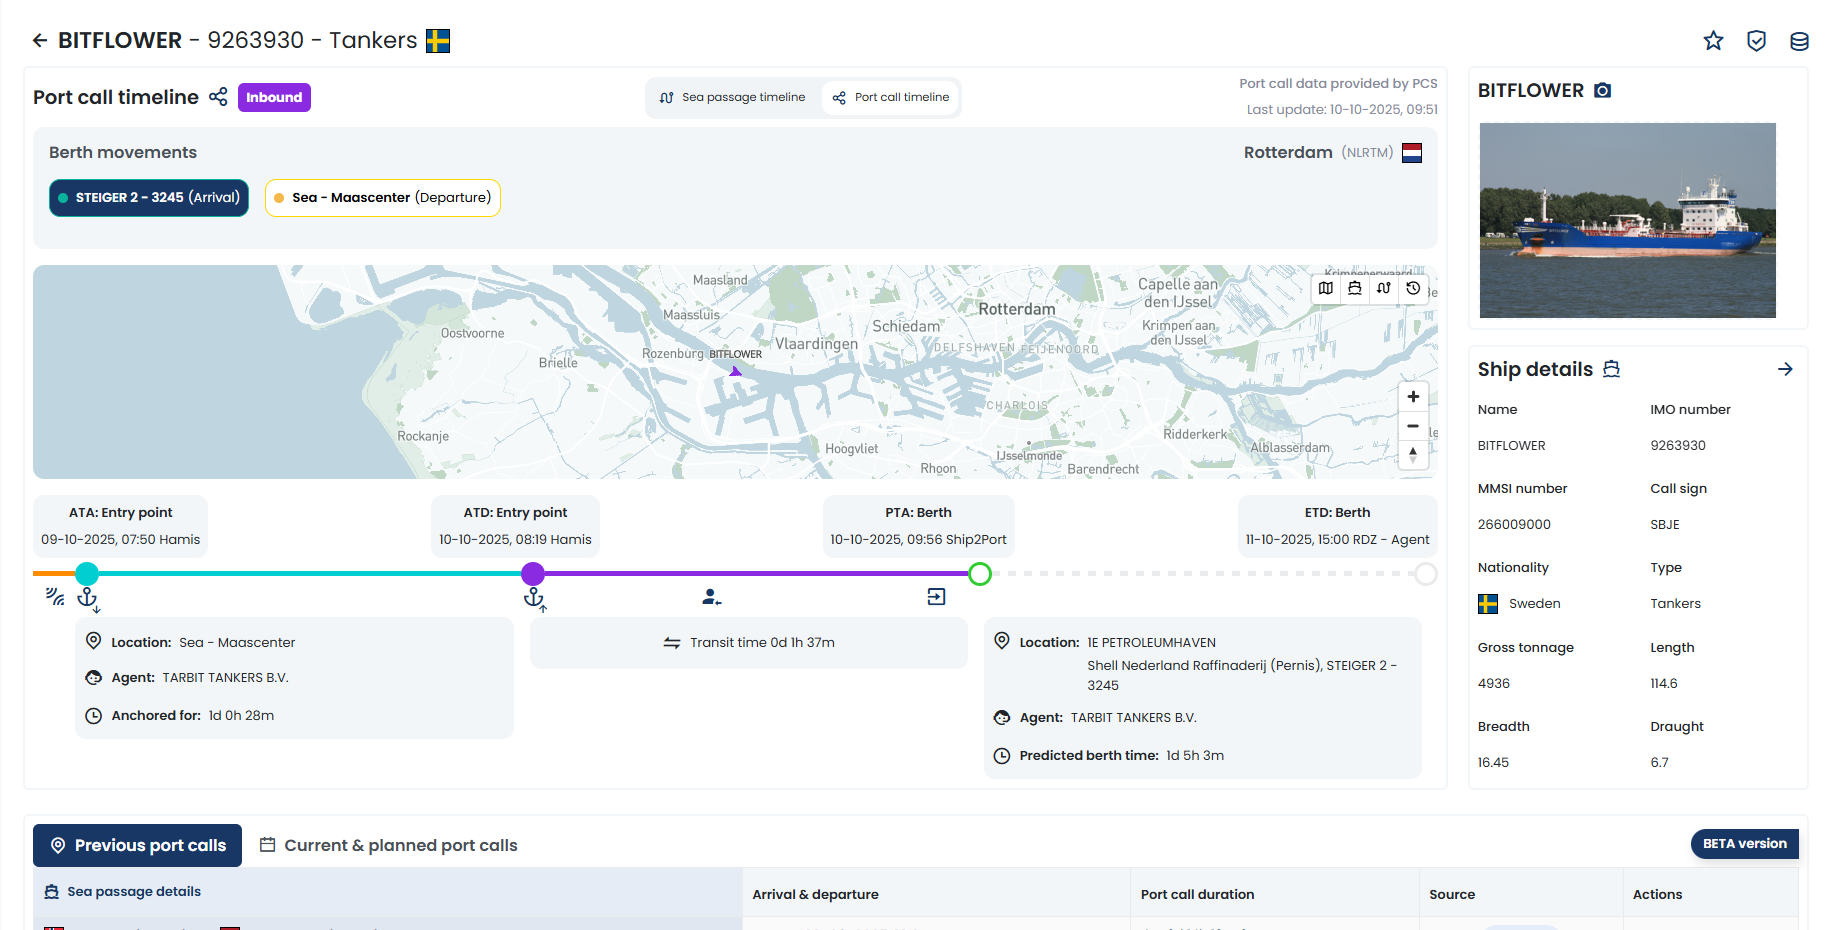Expand Ship details with arrow

tap(1785, 369)
